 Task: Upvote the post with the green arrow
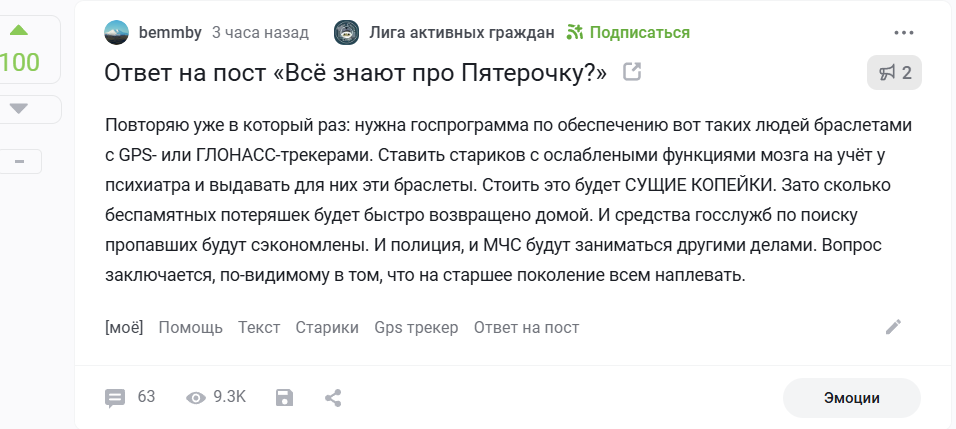(18, 29)
